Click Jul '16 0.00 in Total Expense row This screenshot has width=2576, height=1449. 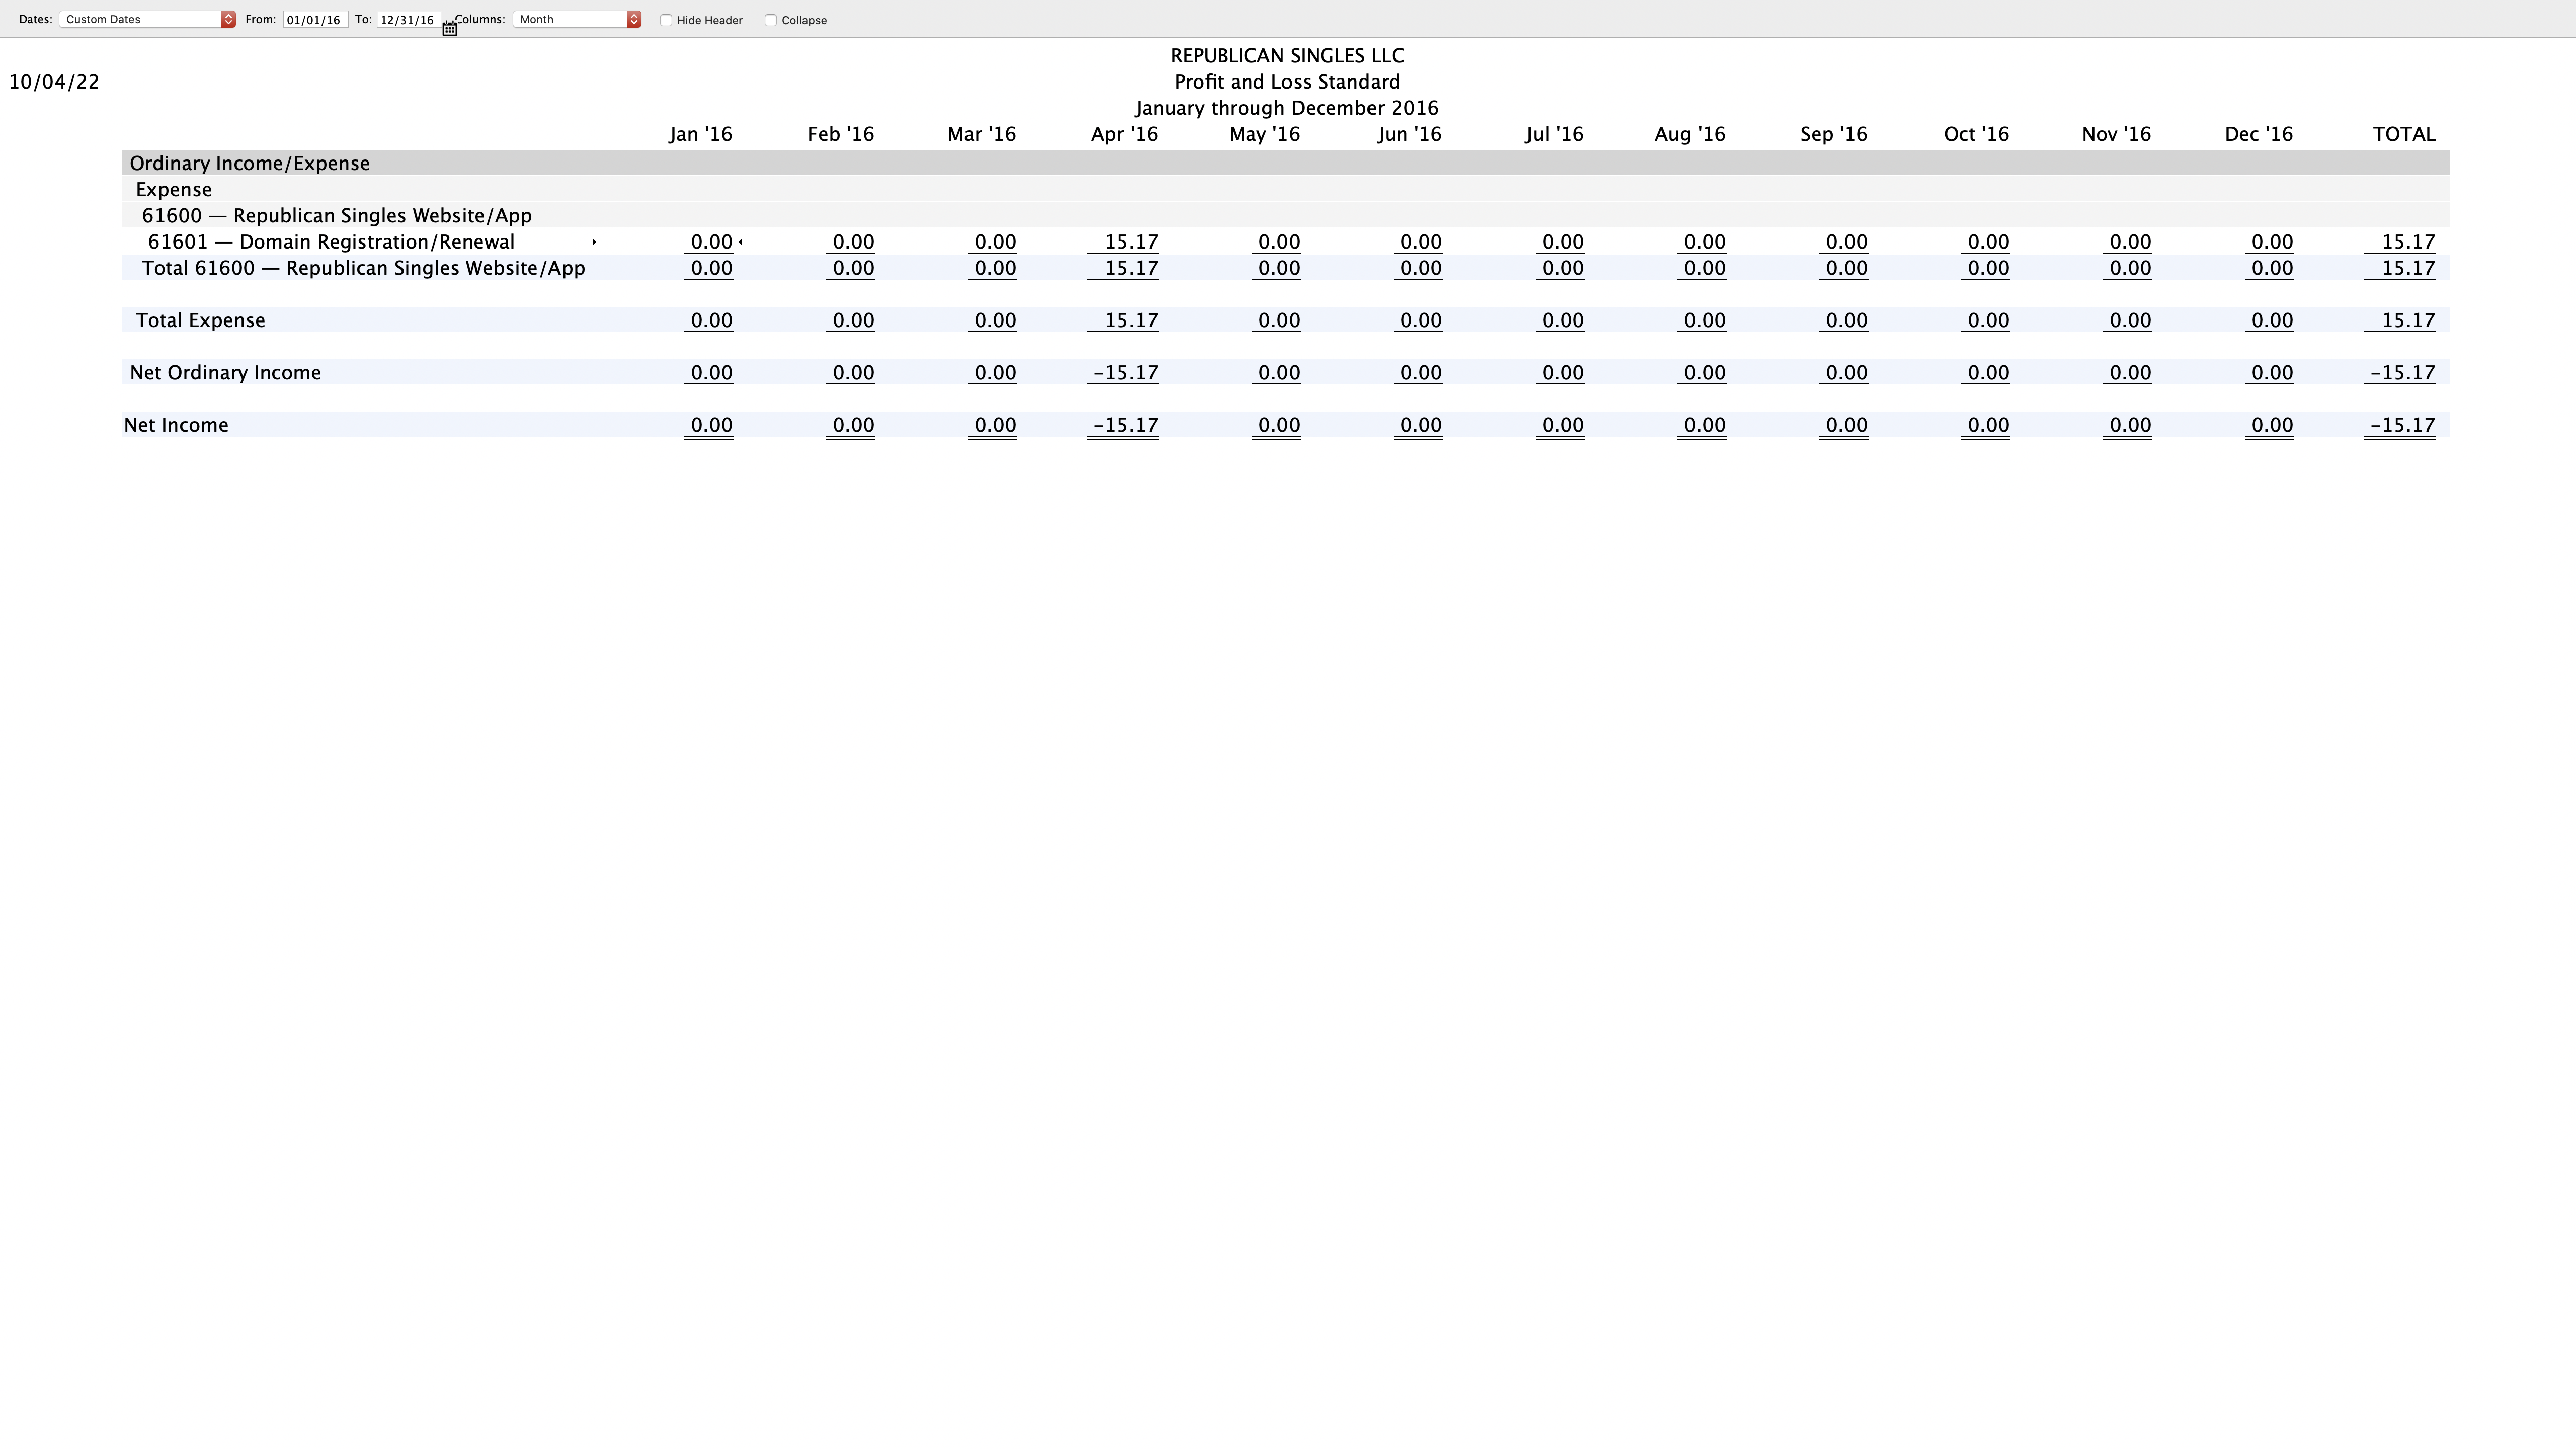pos(1563,320)
